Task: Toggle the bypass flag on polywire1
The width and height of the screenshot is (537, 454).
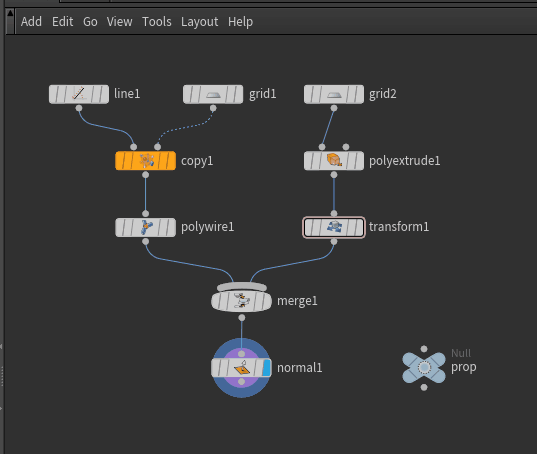Action: click(x=121, y=227)
